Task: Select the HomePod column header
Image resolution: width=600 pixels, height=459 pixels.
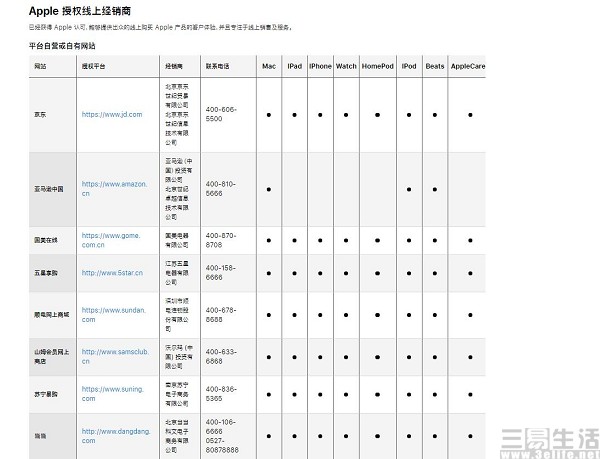Action: (x=377, y=66)
